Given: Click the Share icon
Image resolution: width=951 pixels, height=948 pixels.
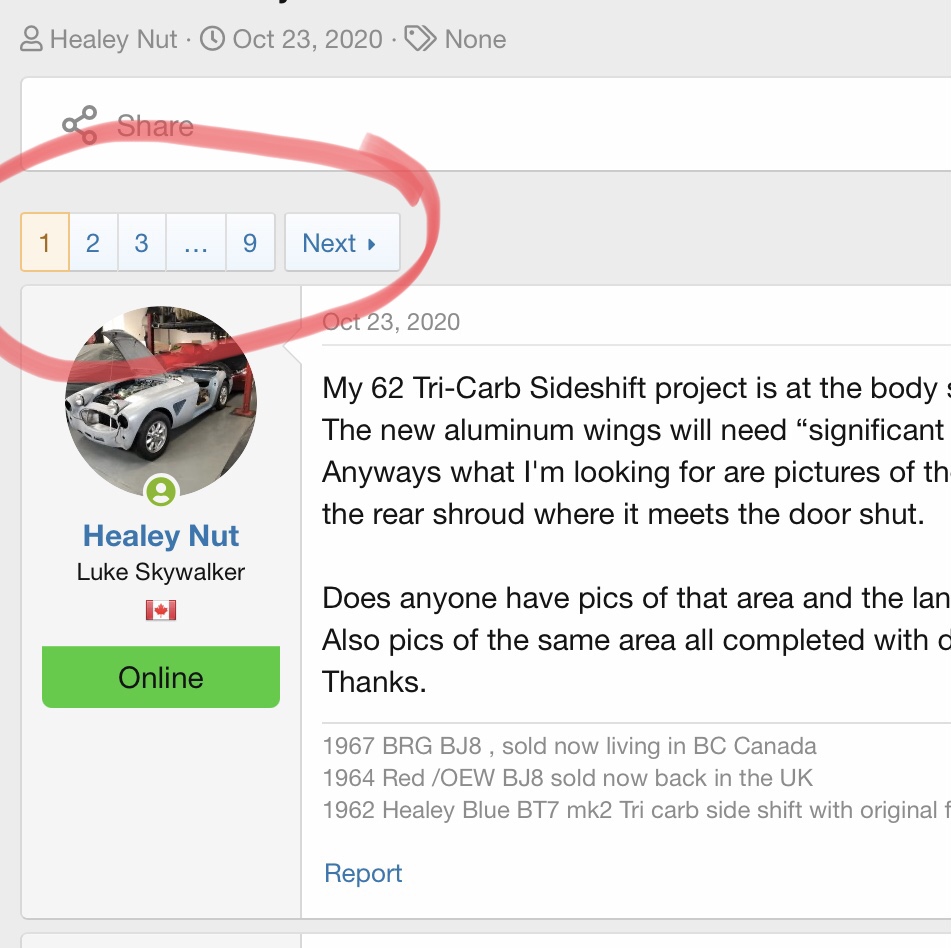Looking at the screenshot, I should (x=79, y=125).
